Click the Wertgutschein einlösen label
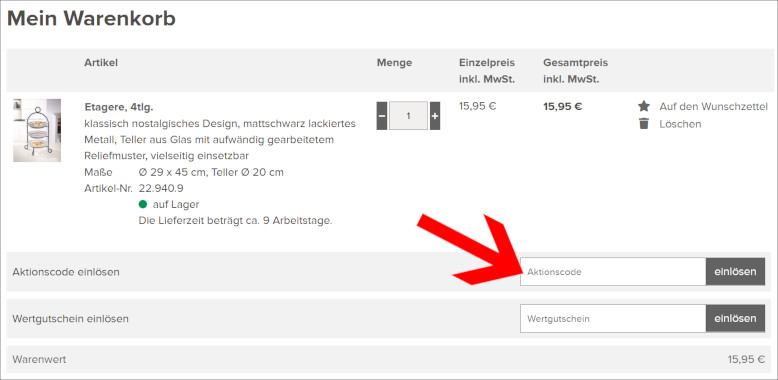 [70, 319]
